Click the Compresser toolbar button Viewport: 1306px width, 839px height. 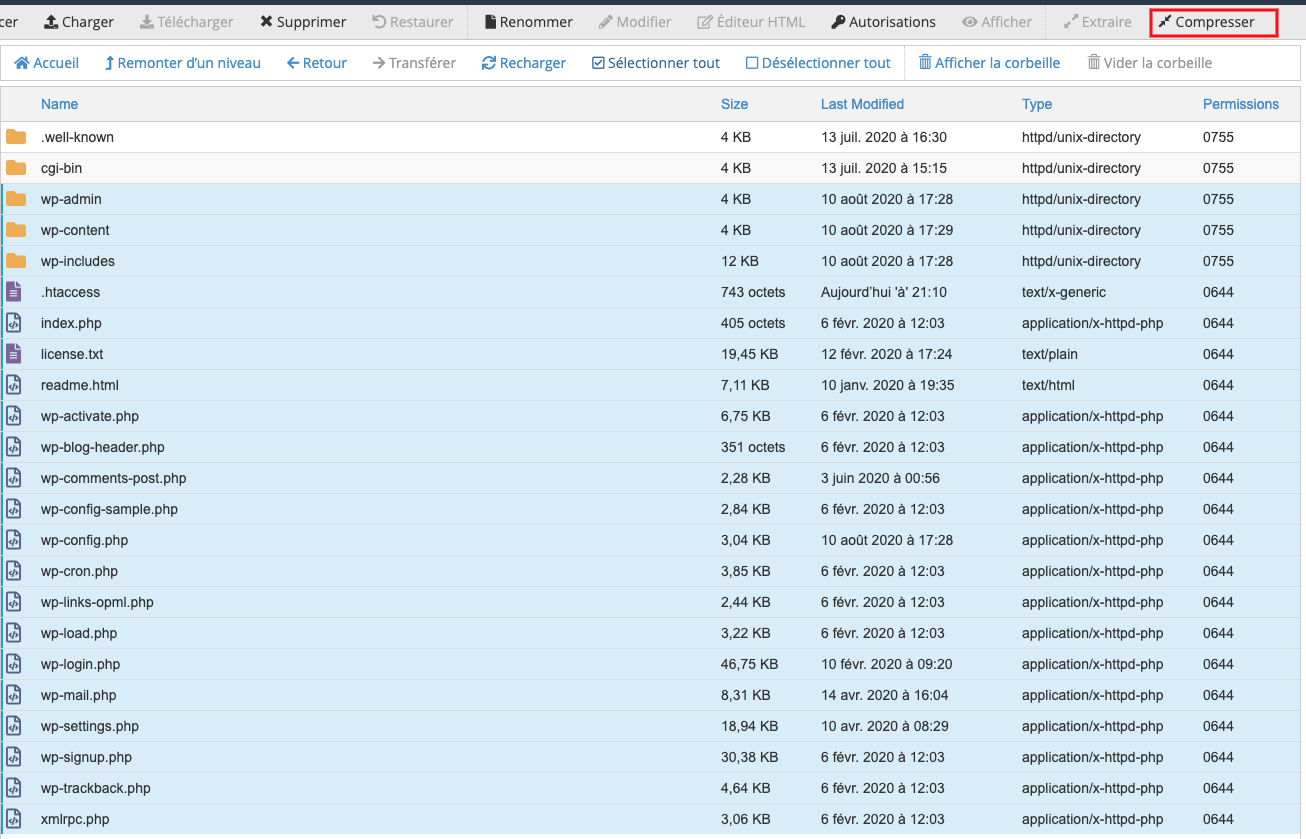coord(1214,22)
